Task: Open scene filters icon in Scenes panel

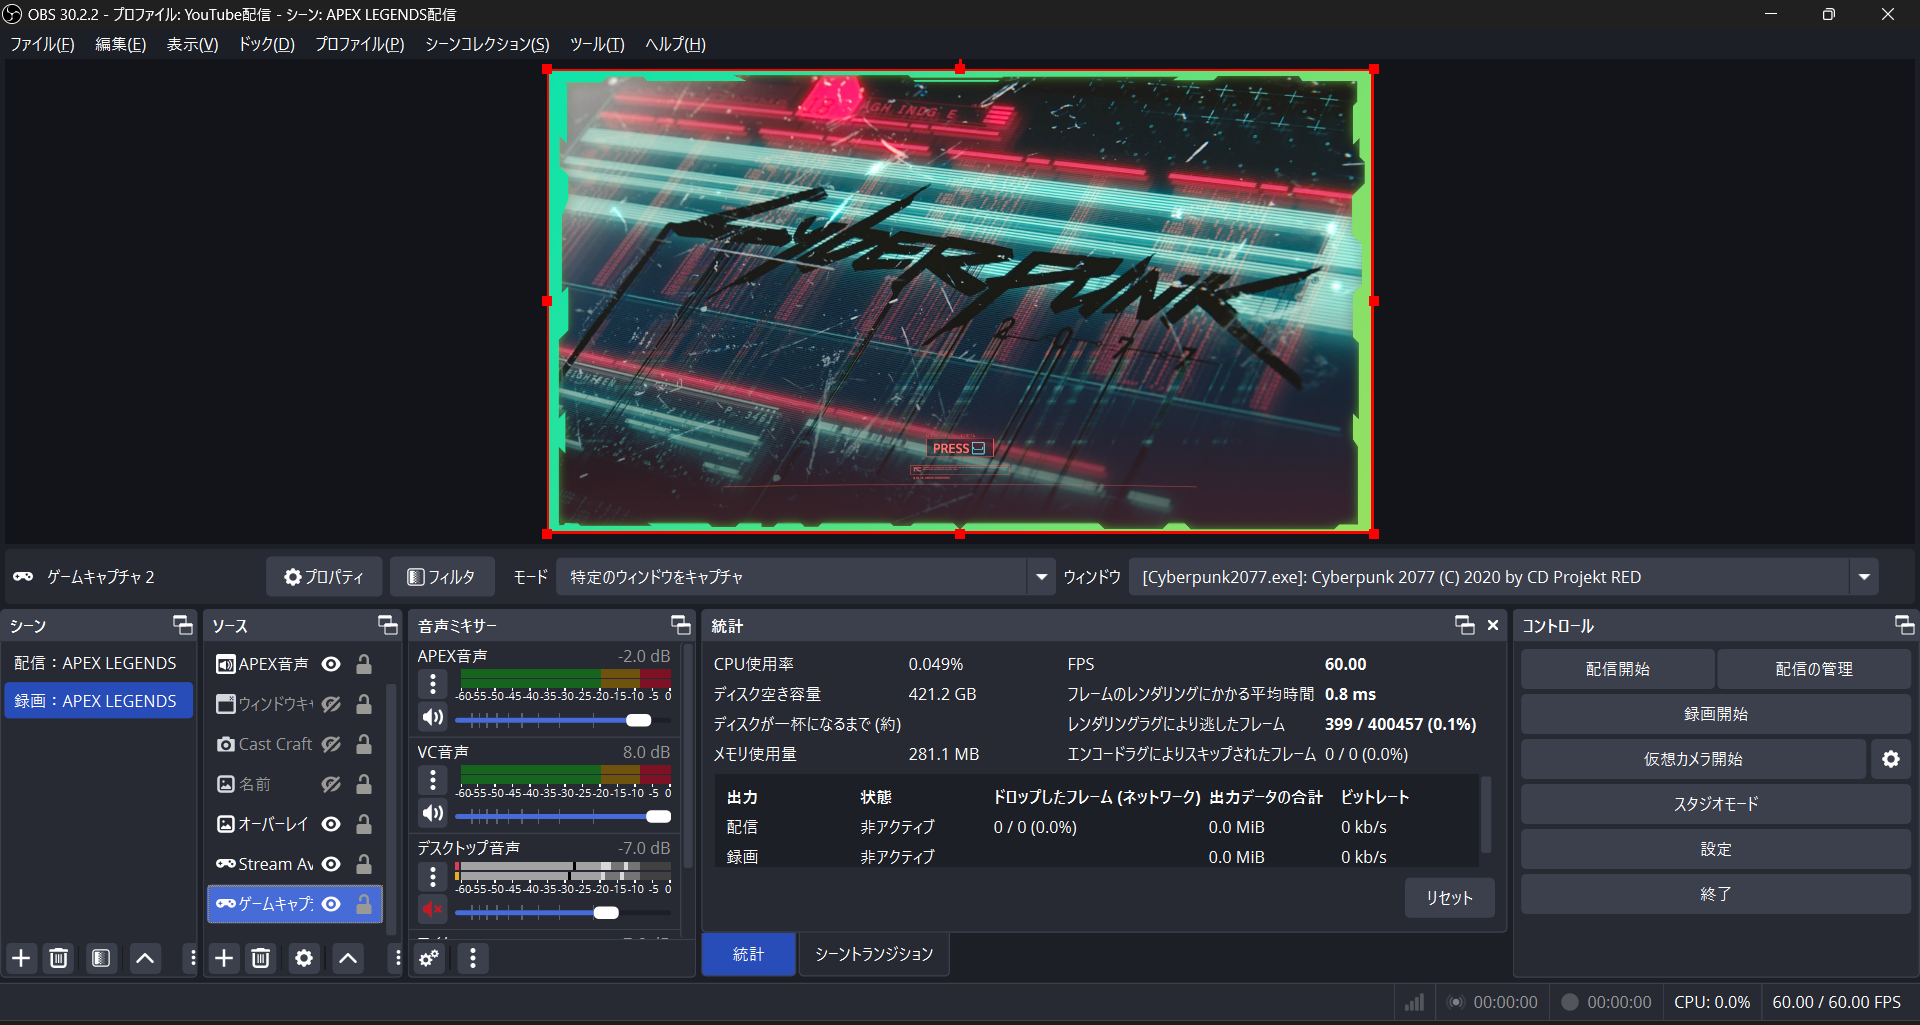Action: click(101, 958)
